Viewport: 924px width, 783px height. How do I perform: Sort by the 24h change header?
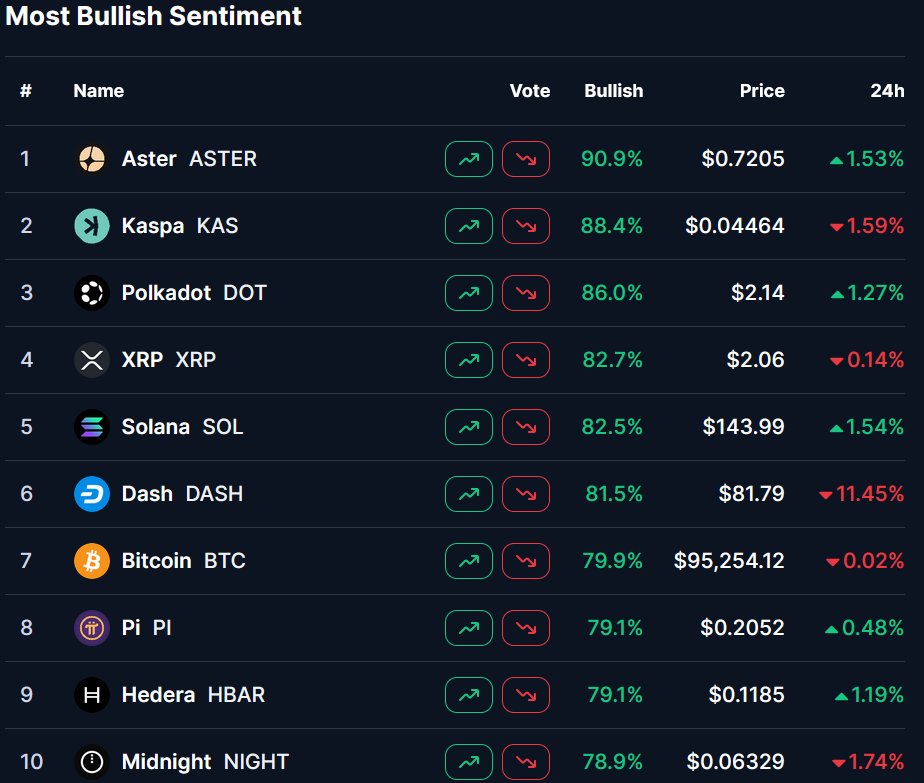[x=886, y=91]
